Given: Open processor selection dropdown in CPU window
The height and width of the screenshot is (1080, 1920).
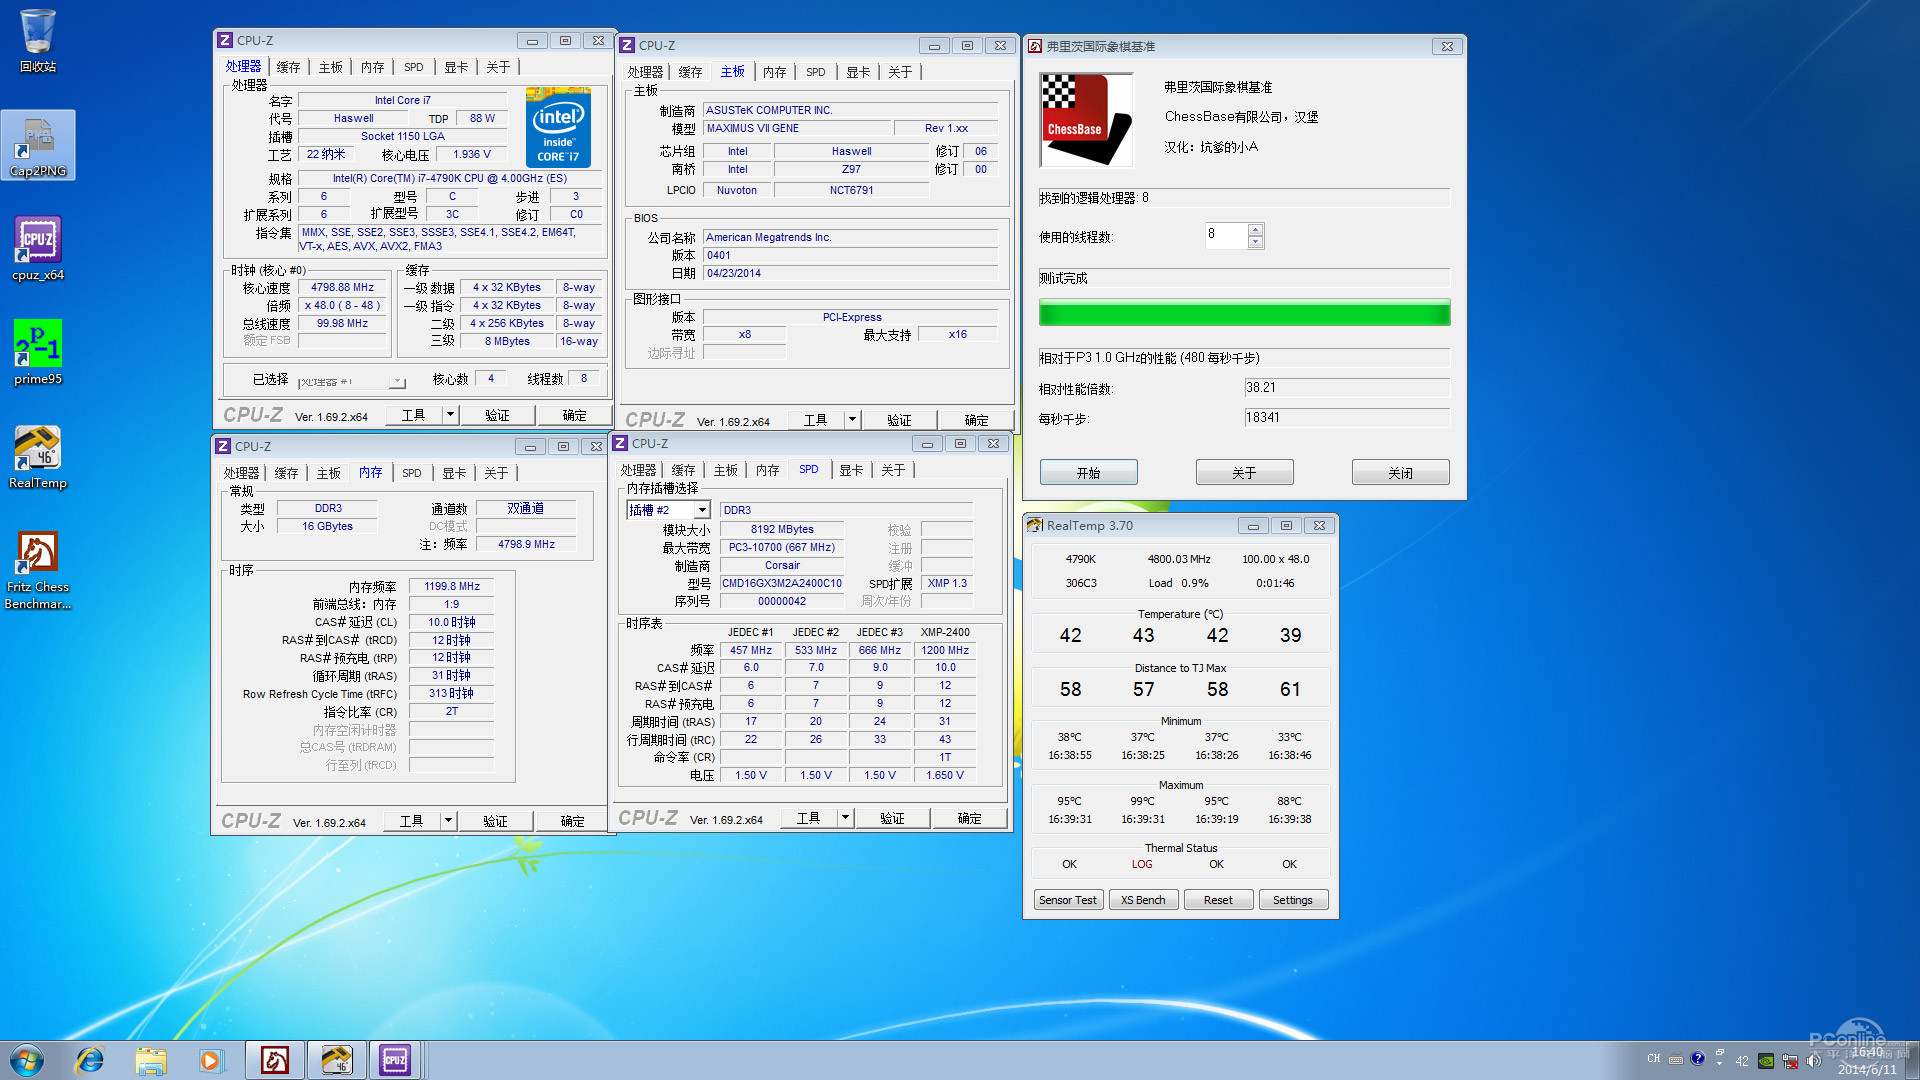Looking at the screenshot, I should click(x=398, y=381).
